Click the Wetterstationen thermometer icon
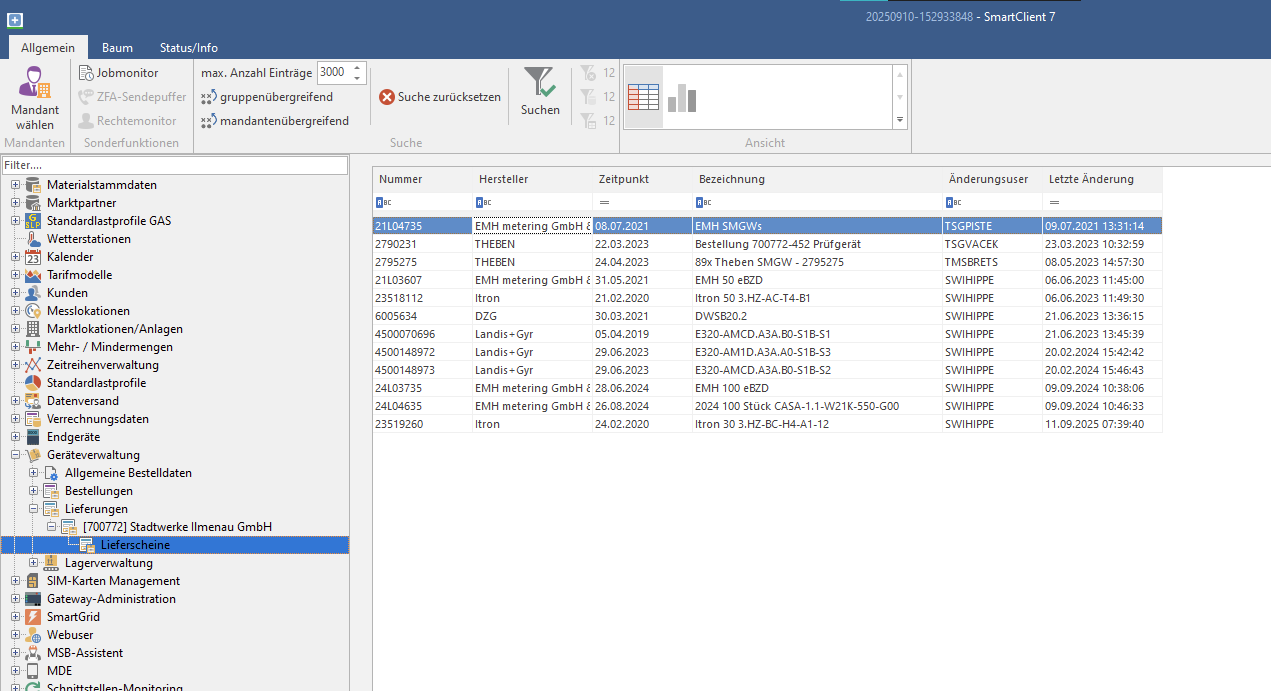The width and height of the screenshot is (1271, 691). pos(33,239)
